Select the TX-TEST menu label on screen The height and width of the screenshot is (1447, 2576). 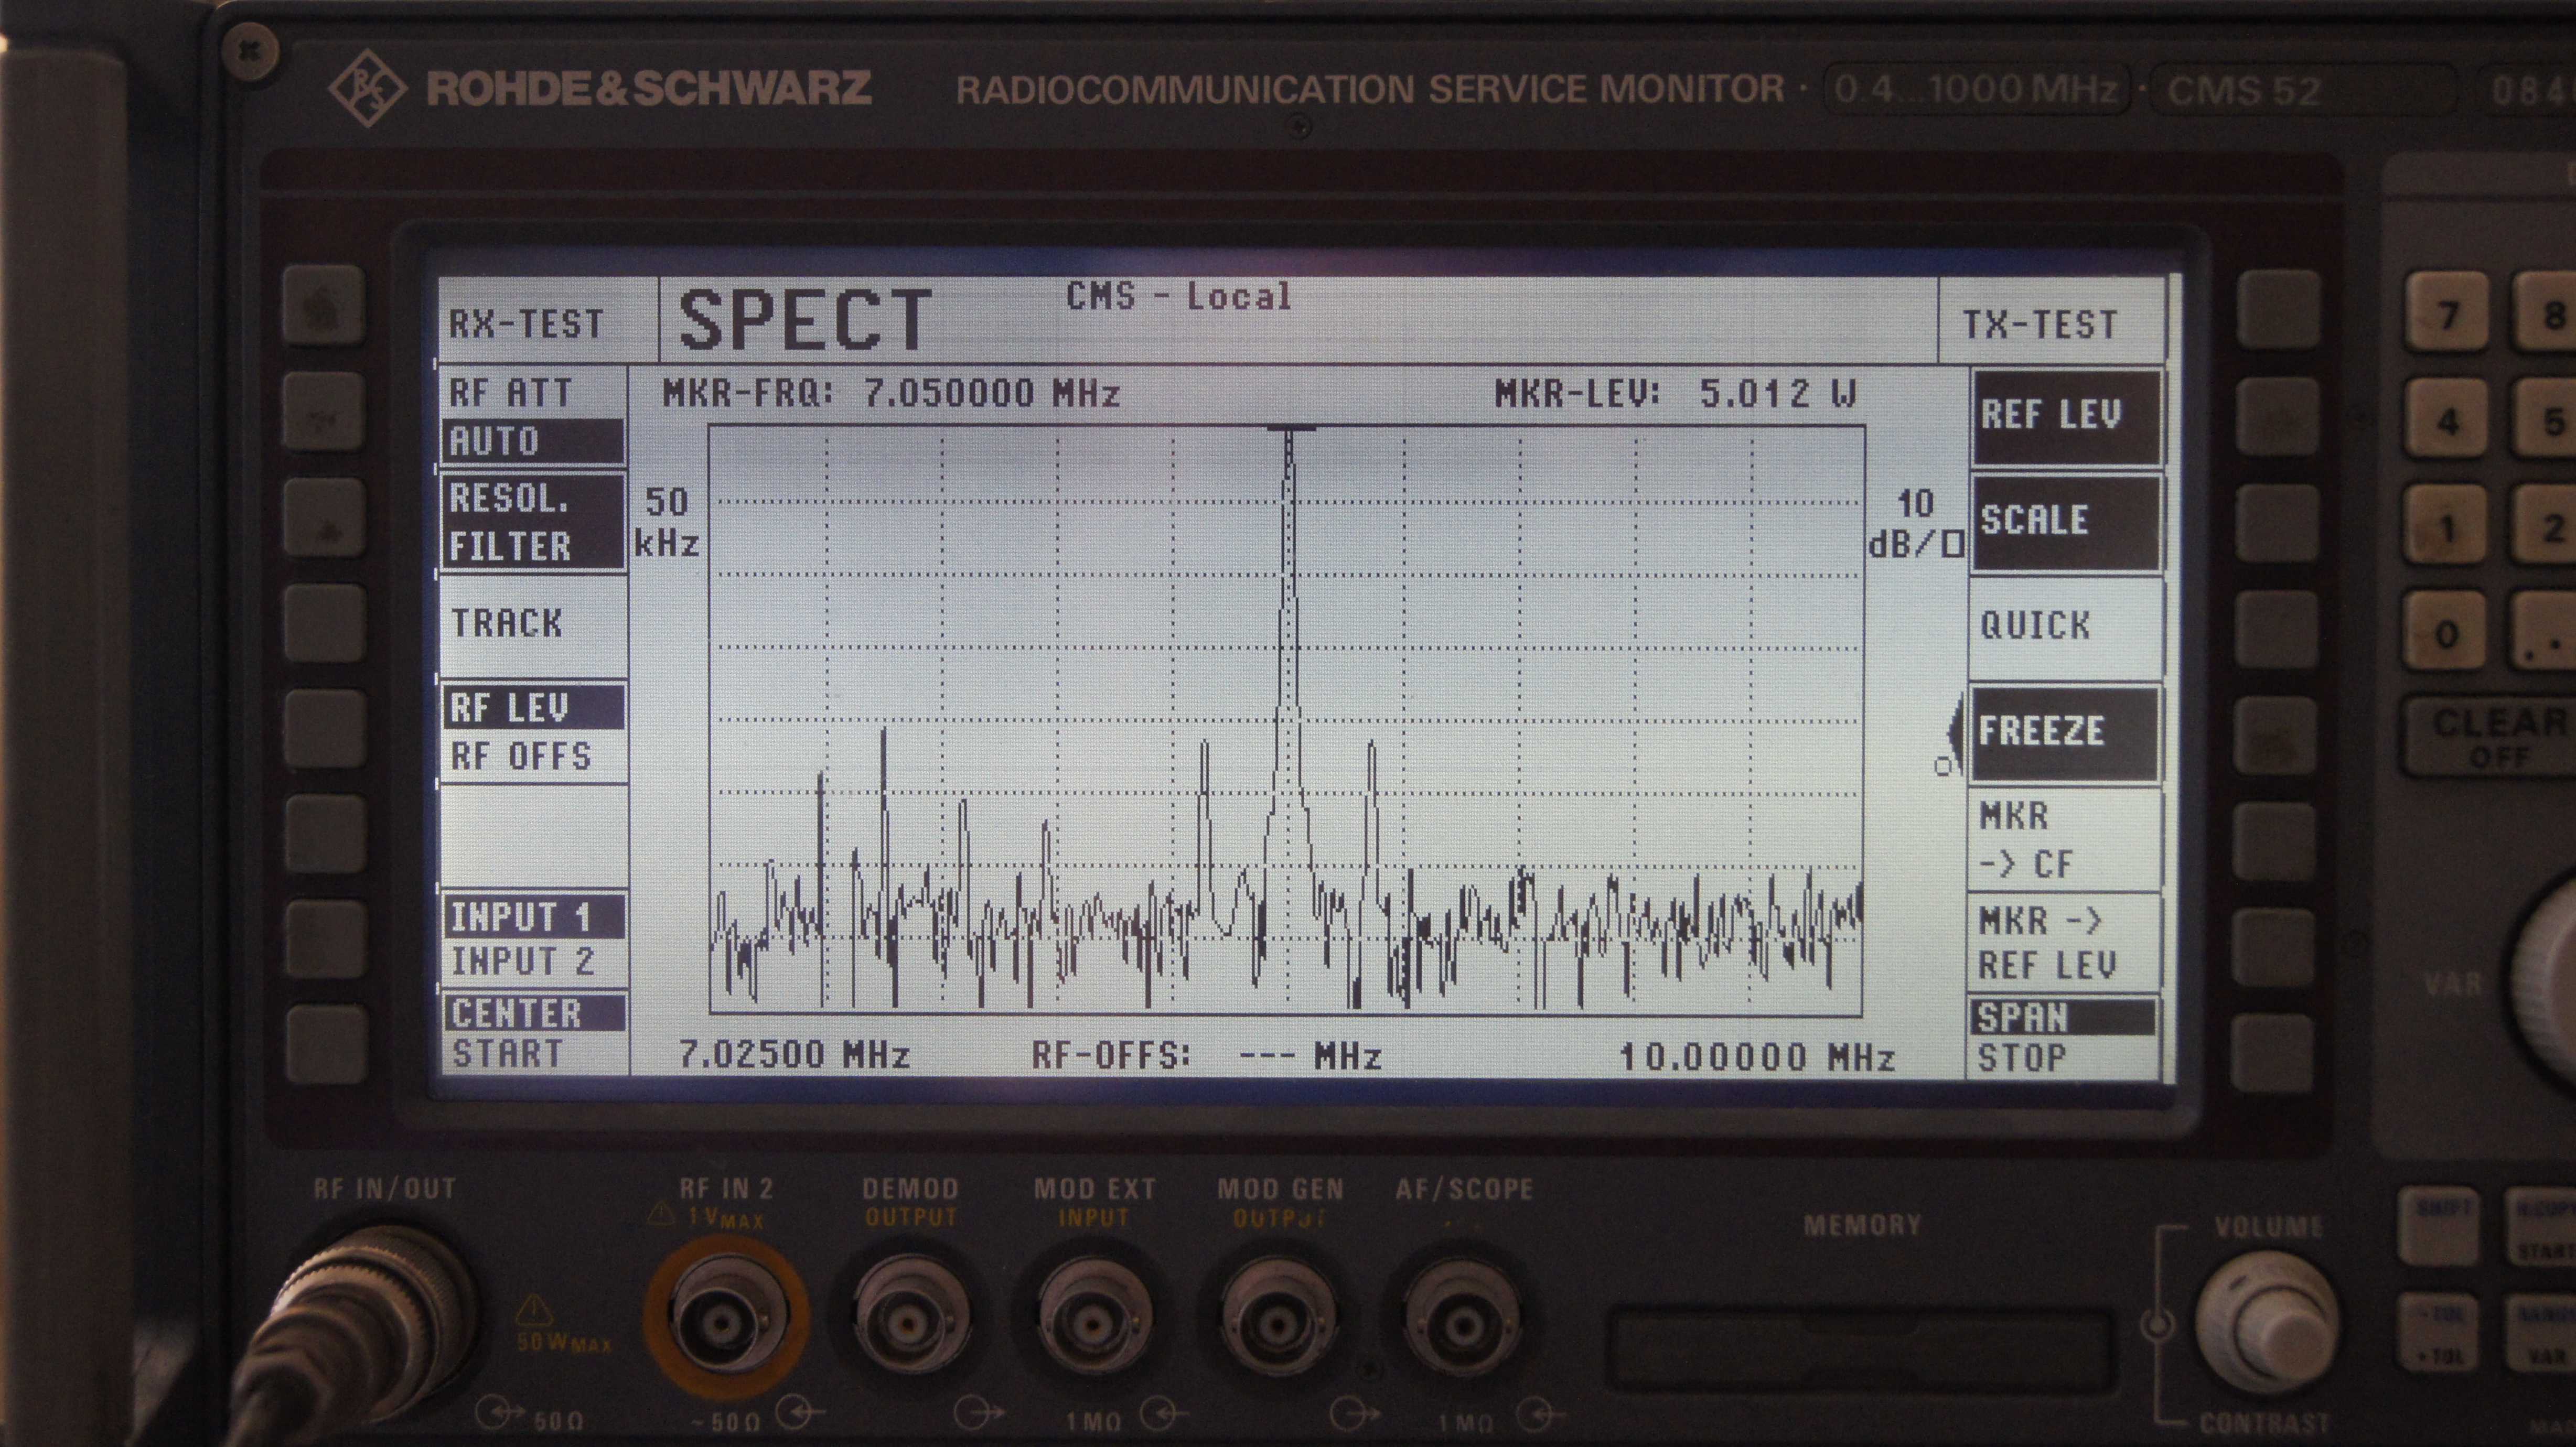2040,325
